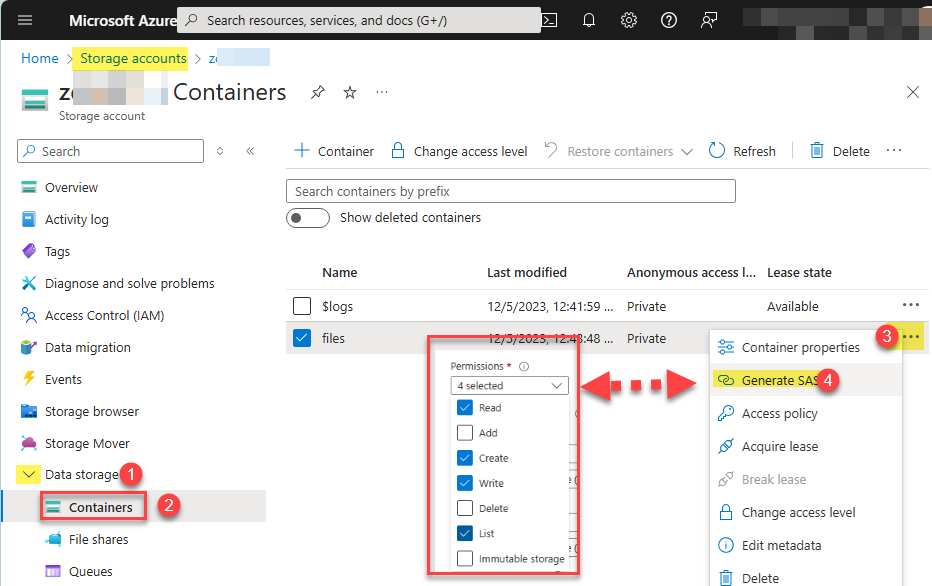Open the help question mark icon
The width and height of the screenshot is (932, 586).
pyautogui.click(x=669, y=20)
